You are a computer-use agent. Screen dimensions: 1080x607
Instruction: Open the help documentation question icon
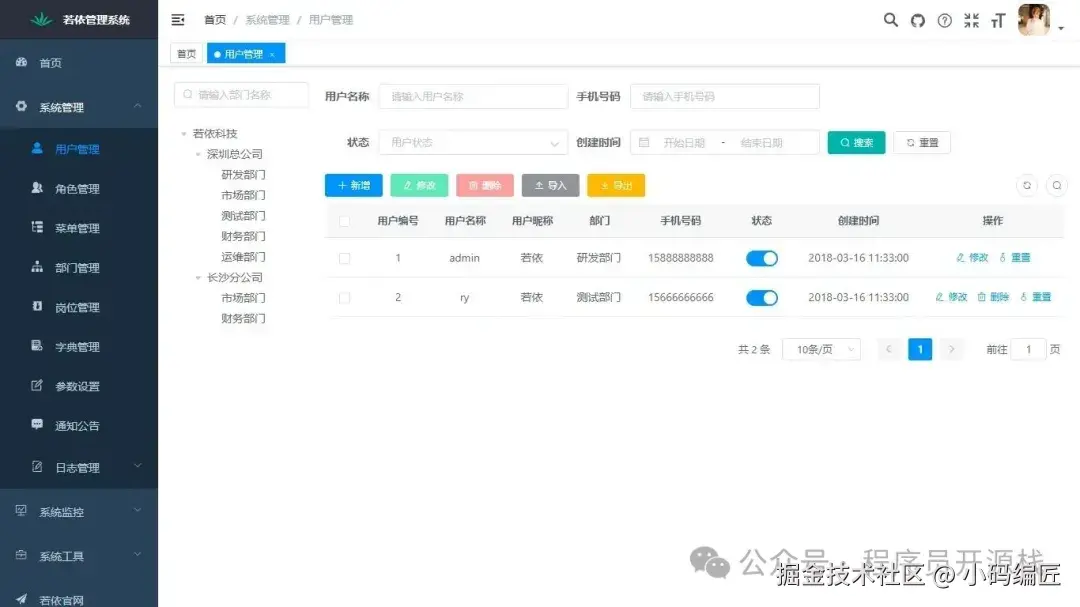pyautogui.click(x=944, y=21)
